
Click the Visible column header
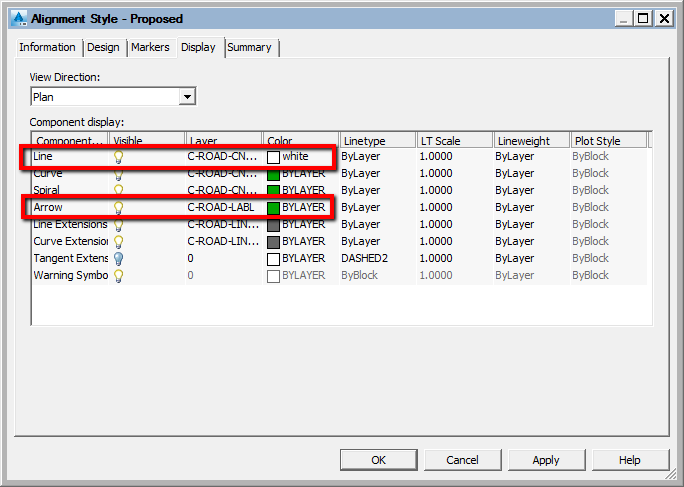coord(147,140)
